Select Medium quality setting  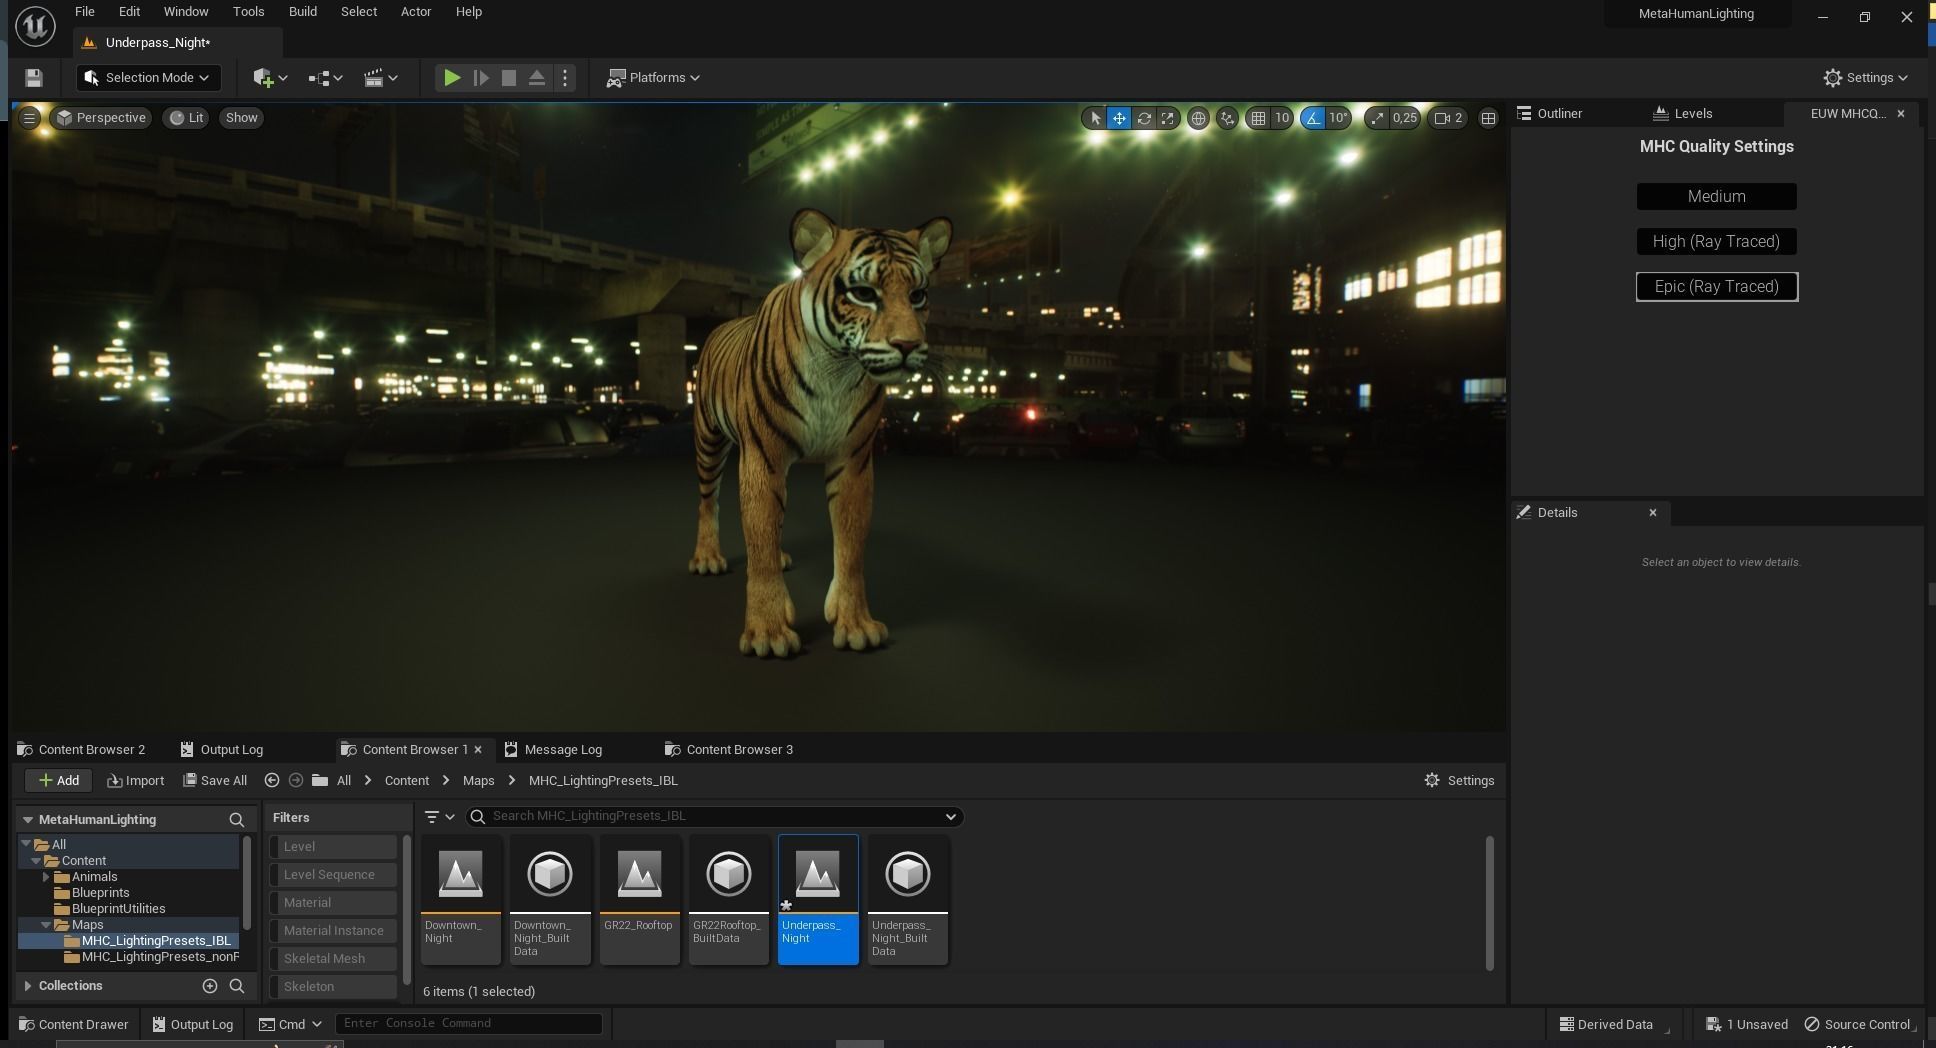(x=1716, y=197)
